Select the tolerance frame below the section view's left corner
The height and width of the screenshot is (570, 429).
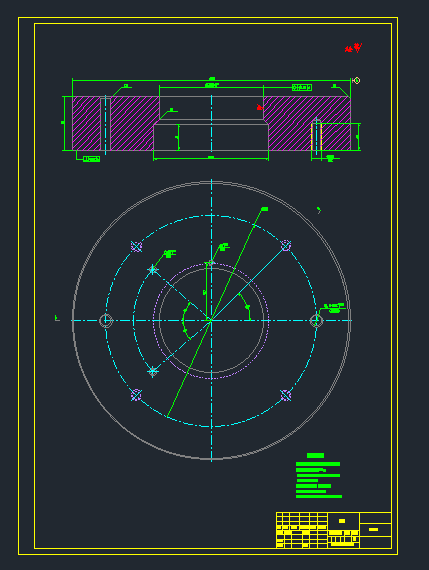tap(91, 159)
